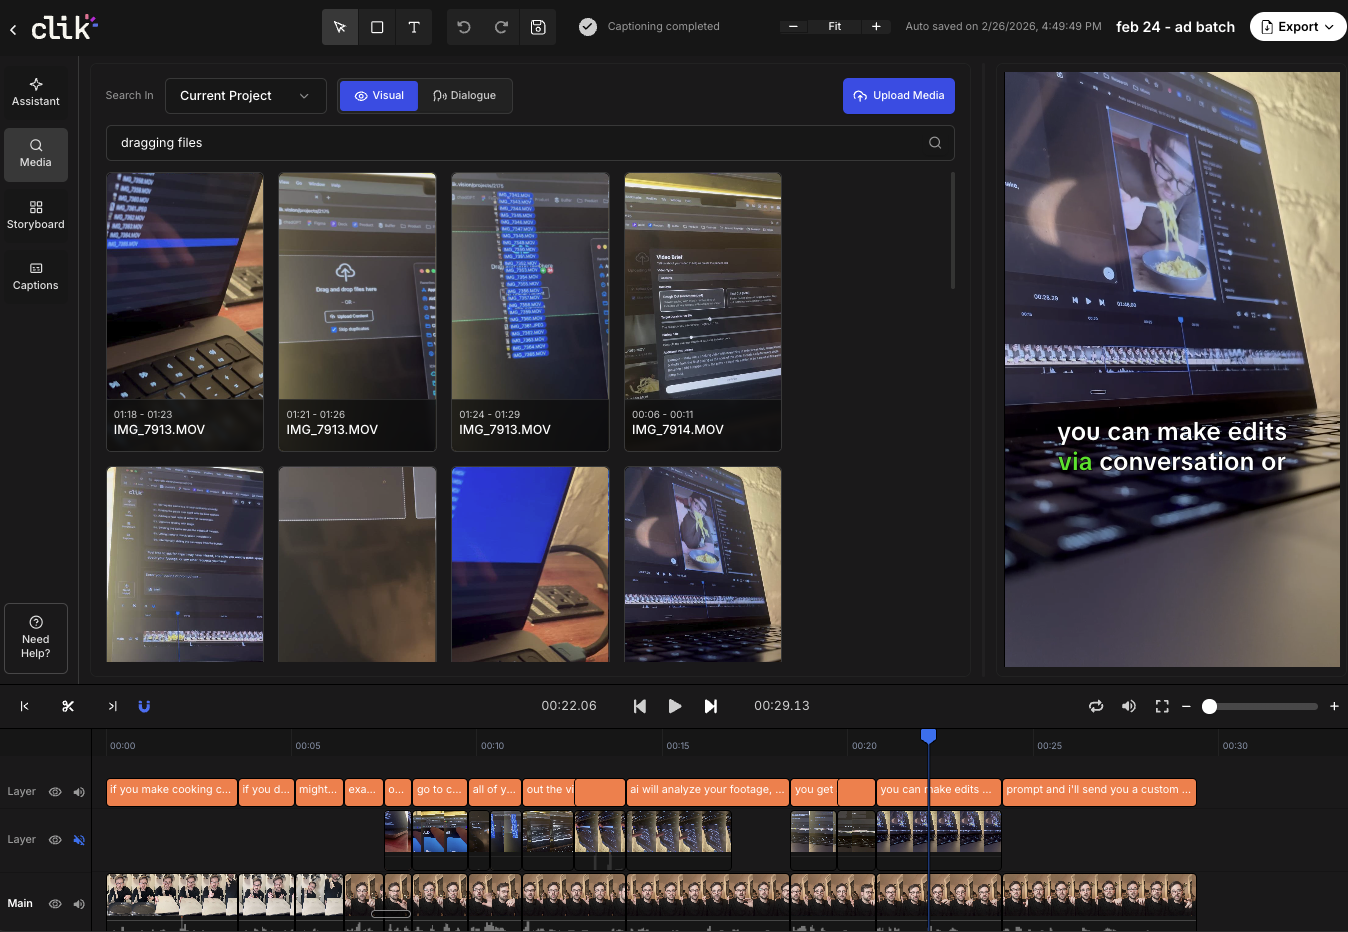The height and width of the screenshot is (932, 1348).
Task: Select the Text tool in the toolbar
Action: point(414,27)
